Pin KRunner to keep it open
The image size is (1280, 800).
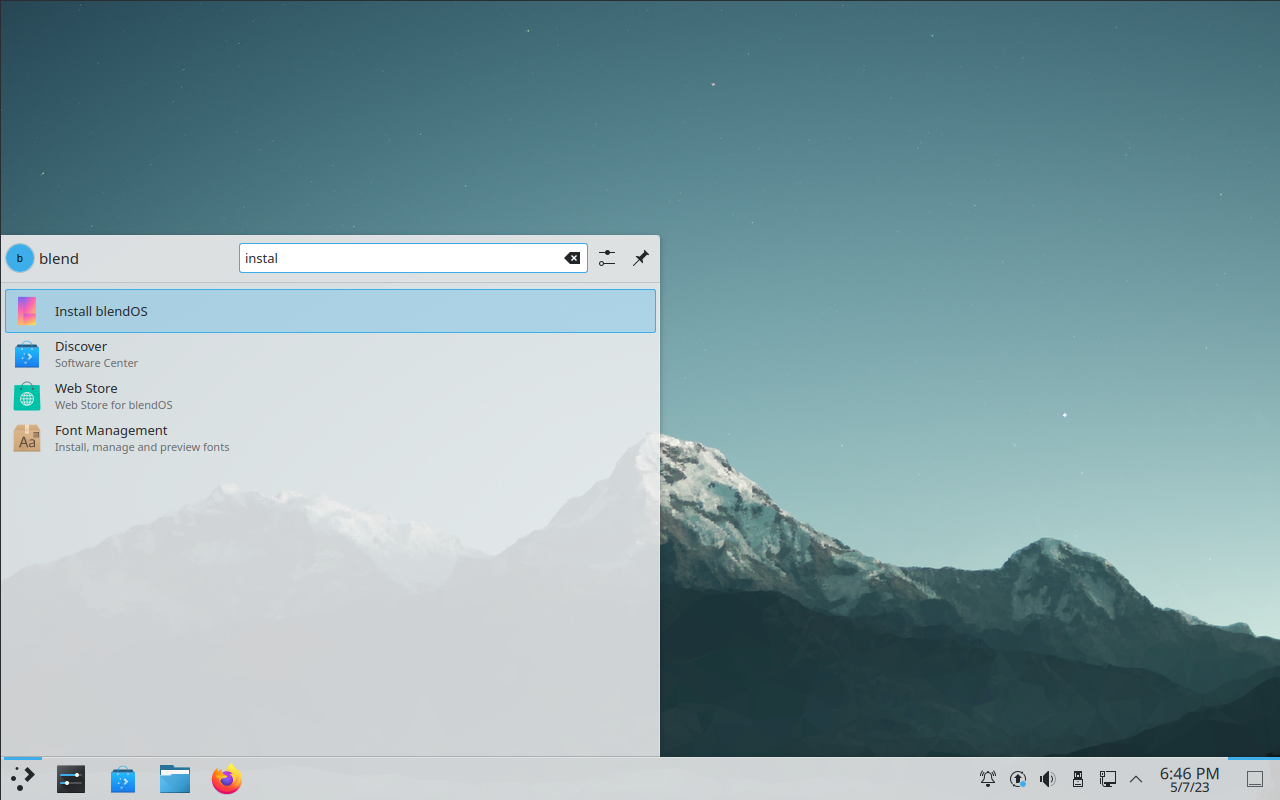641,258
